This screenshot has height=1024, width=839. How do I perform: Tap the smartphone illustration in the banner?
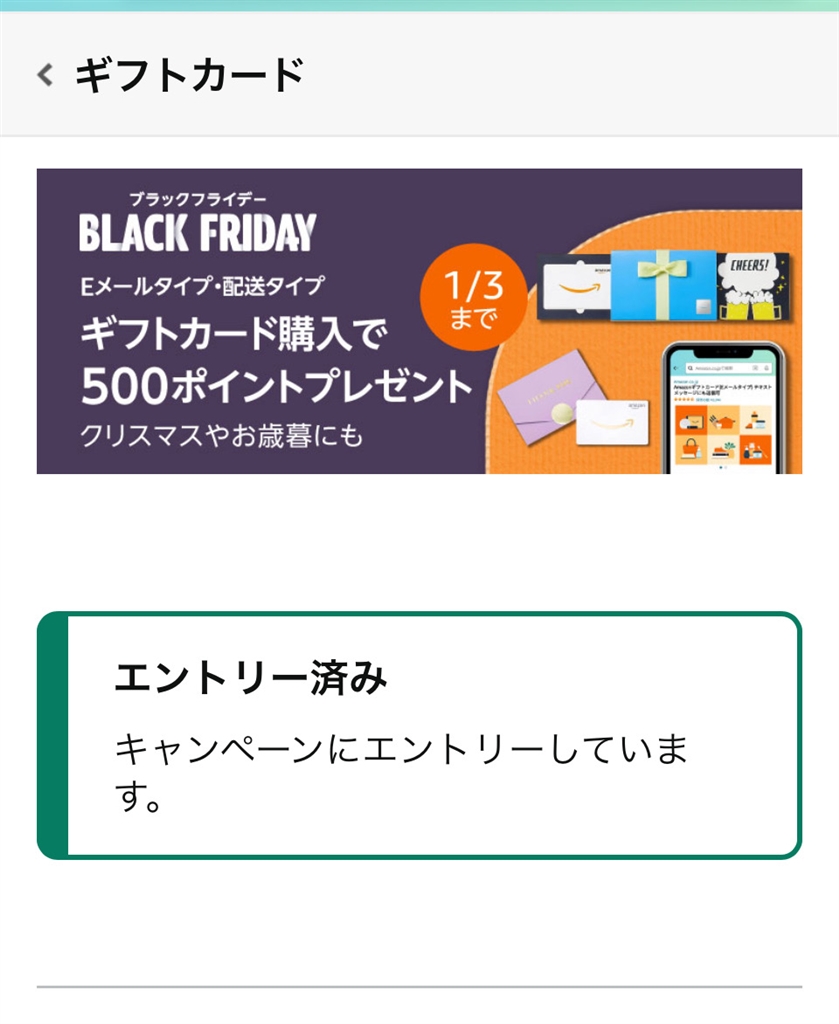click(720, 405)
